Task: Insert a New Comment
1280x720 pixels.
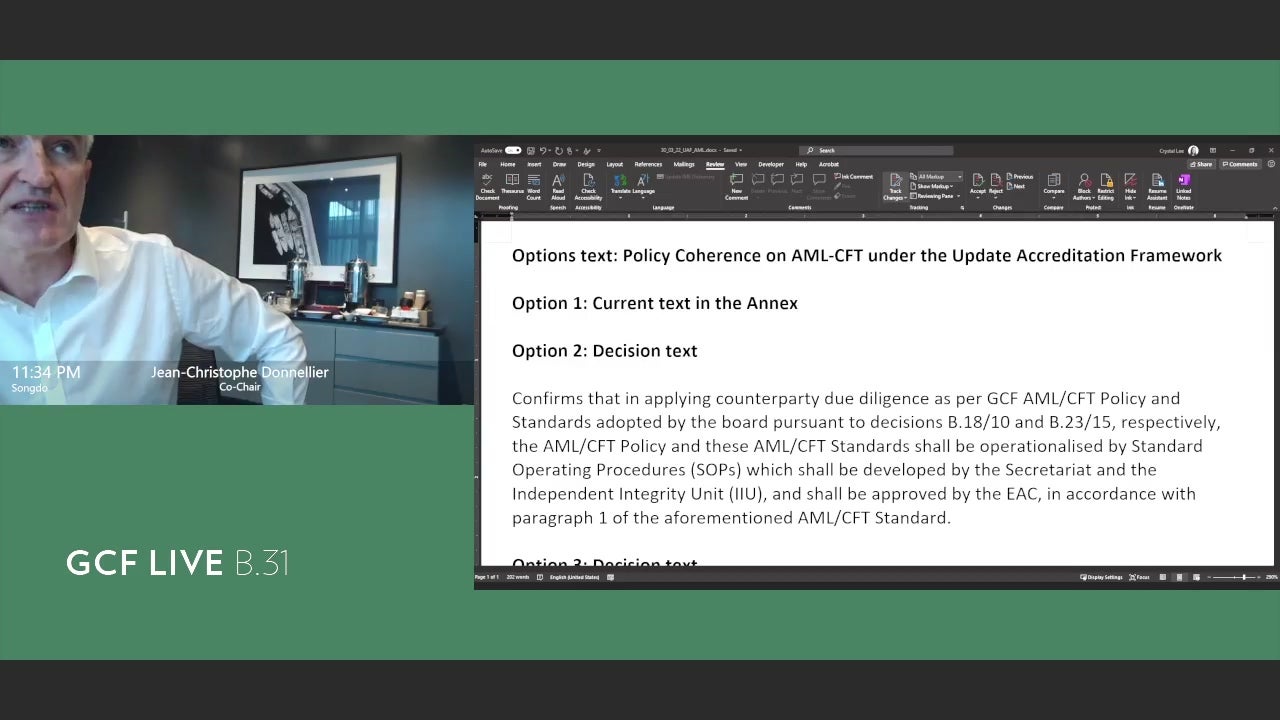Action: (x=736, y=186)
